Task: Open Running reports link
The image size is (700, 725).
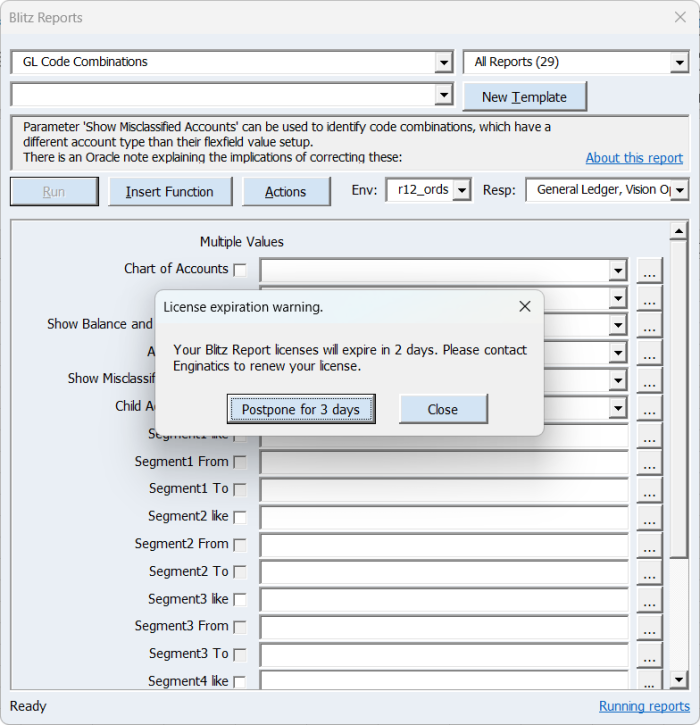Action: click(644, 706)
